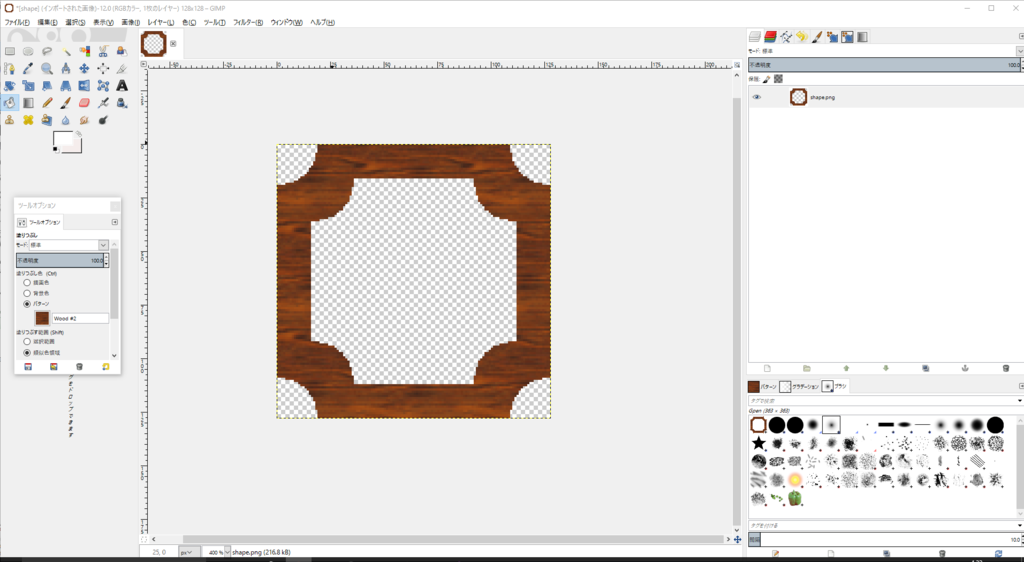Click delete tool preset trash icon
Image resolution: width=1024 pixels, height=562 pixels.
[80, 367]
